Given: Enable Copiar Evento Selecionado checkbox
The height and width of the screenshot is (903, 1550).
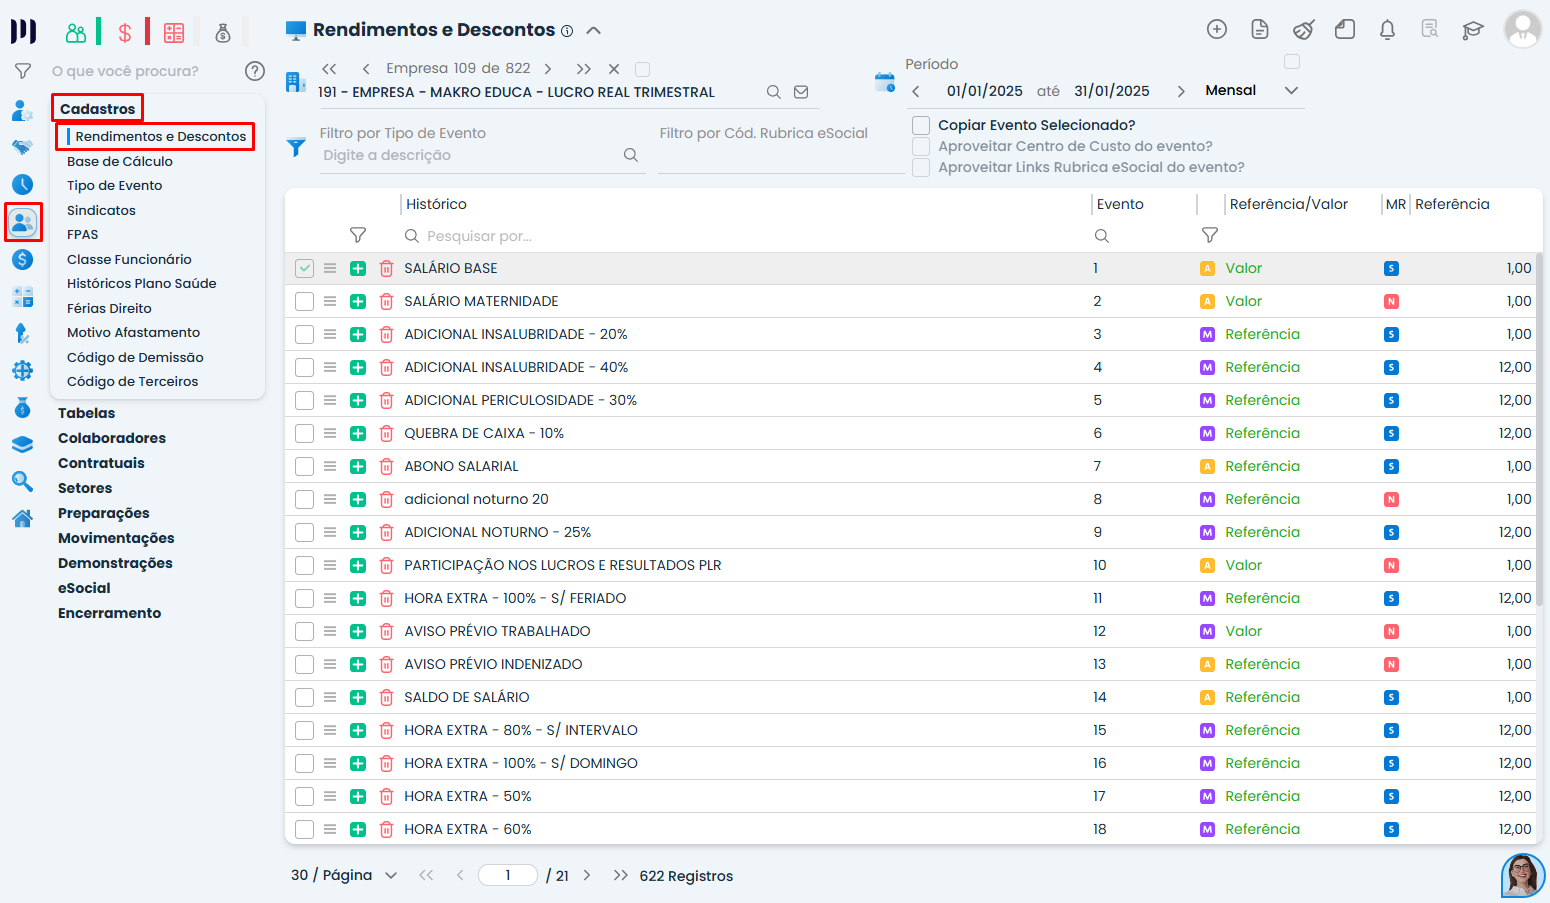Looking at the screenshot, I should (921, 125).
